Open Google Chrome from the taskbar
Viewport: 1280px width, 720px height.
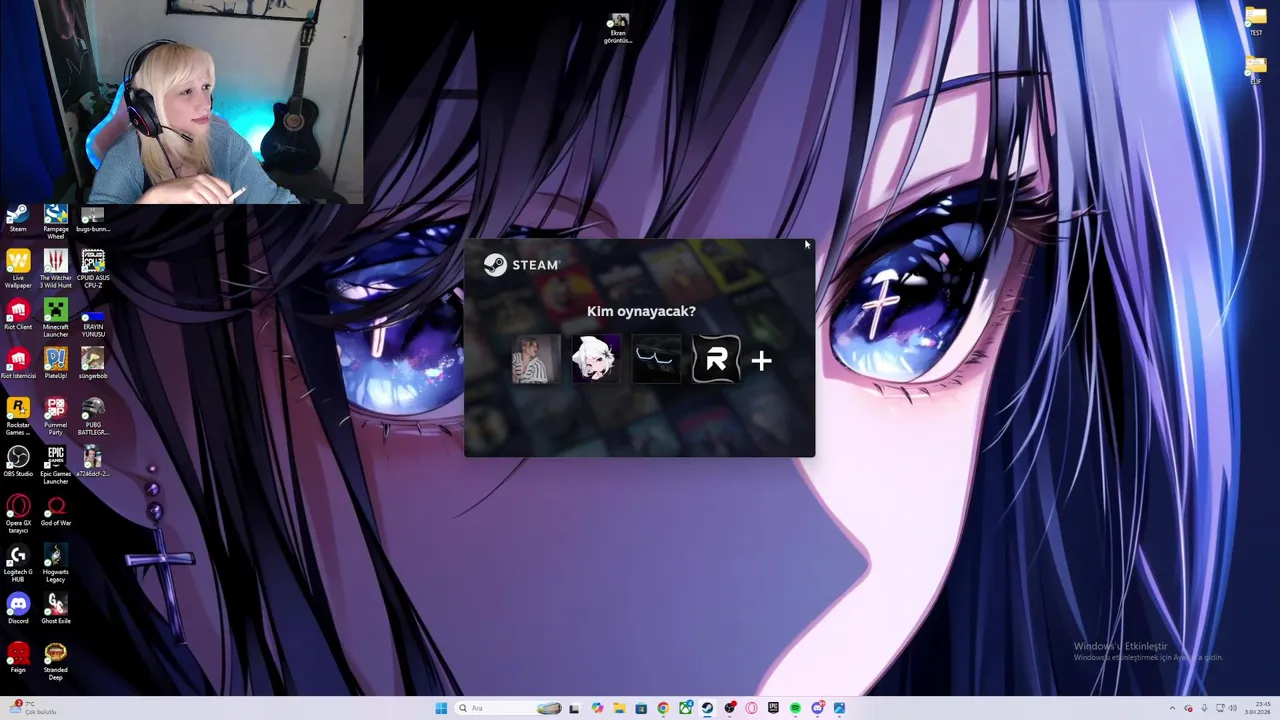[663, 708]
